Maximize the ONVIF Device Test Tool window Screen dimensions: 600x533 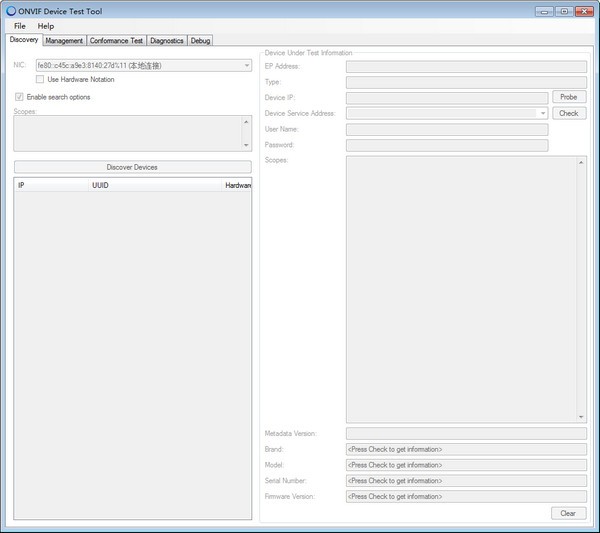[x=564, y=11]
